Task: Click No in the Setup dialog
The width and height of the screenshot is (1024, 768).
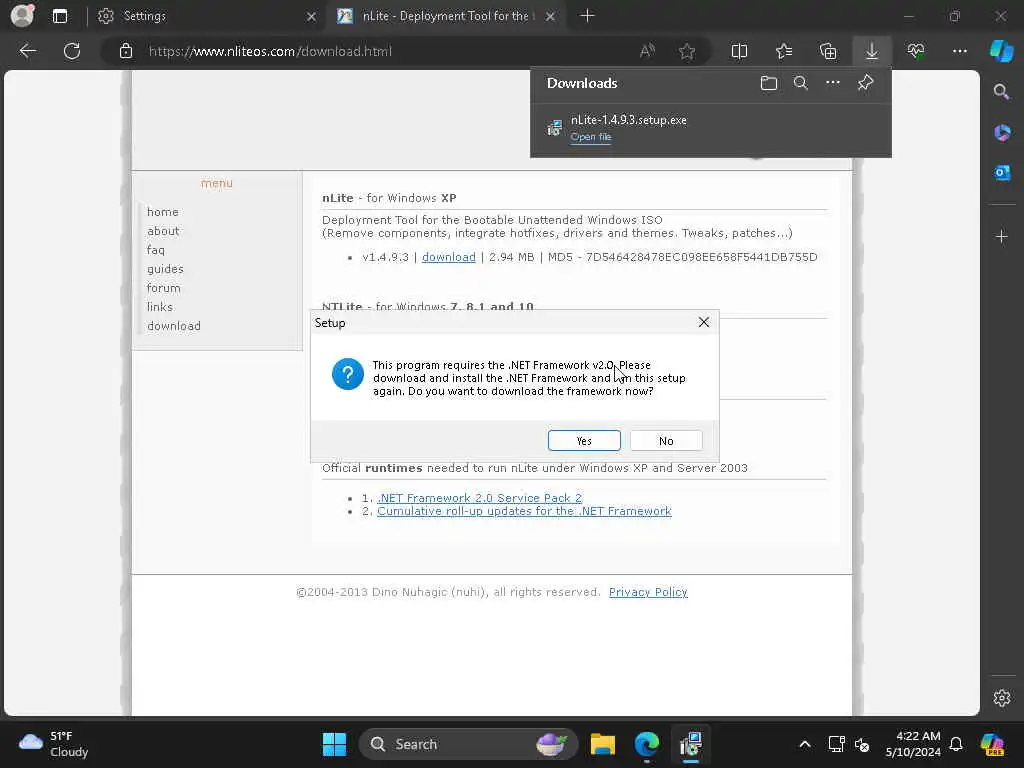Action: (666, 441)
